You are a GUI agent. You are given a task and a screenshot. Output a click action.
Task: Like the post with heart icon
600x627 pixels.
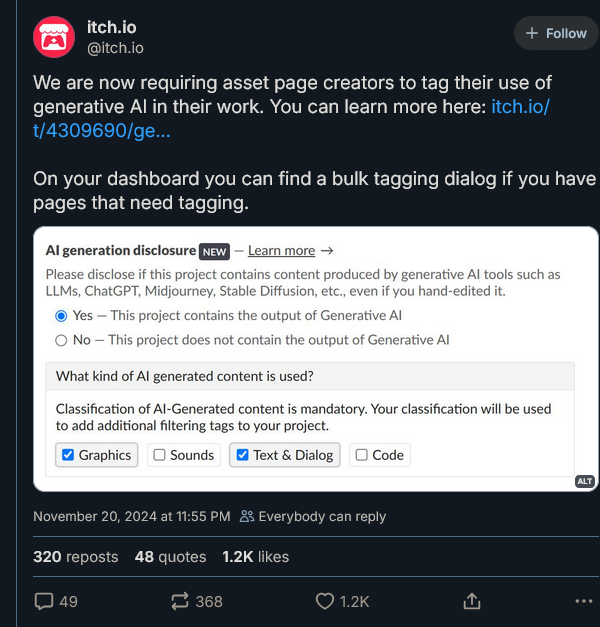(x=324, y=601)
